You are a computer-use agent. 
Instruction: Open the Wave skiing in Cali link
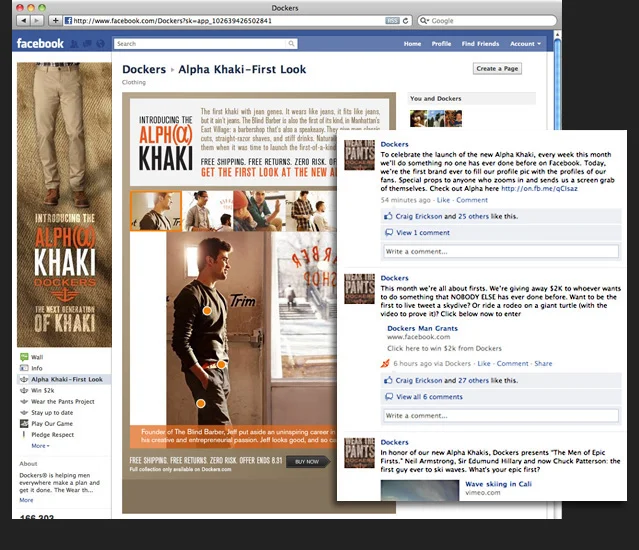(498, 484)
